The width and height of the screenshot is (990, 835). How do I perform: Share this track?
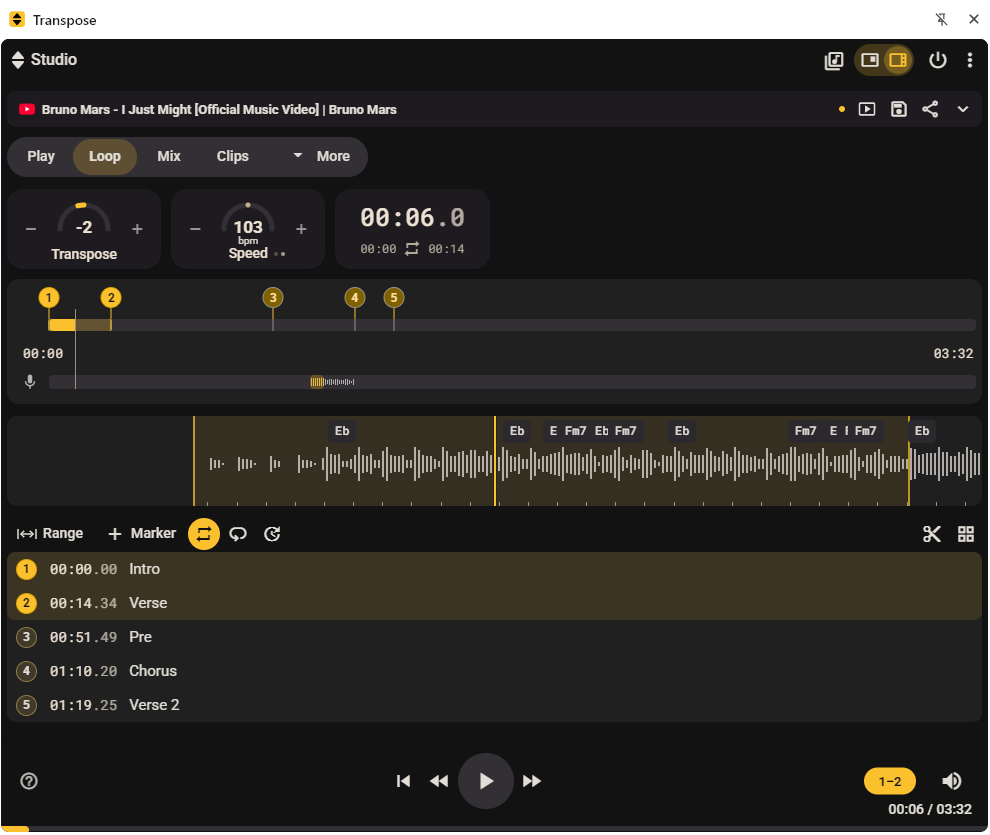click(930, 109)
